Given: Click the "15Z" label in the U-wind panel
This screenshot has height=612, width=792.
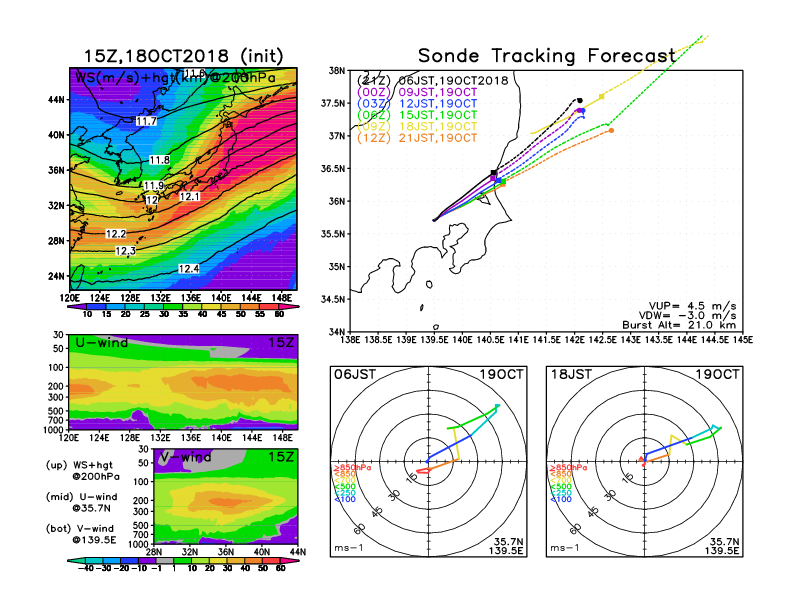Looking at the screenshot, I should click(280, 343).
